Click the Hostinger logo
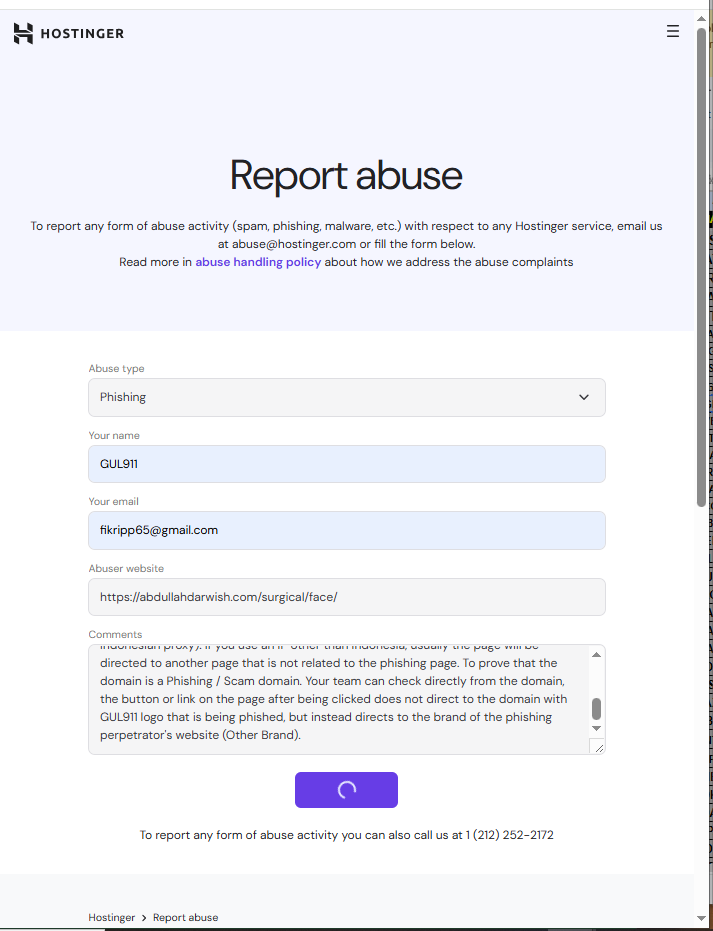The width and height of the screenshot is (713, 931). 68,33
